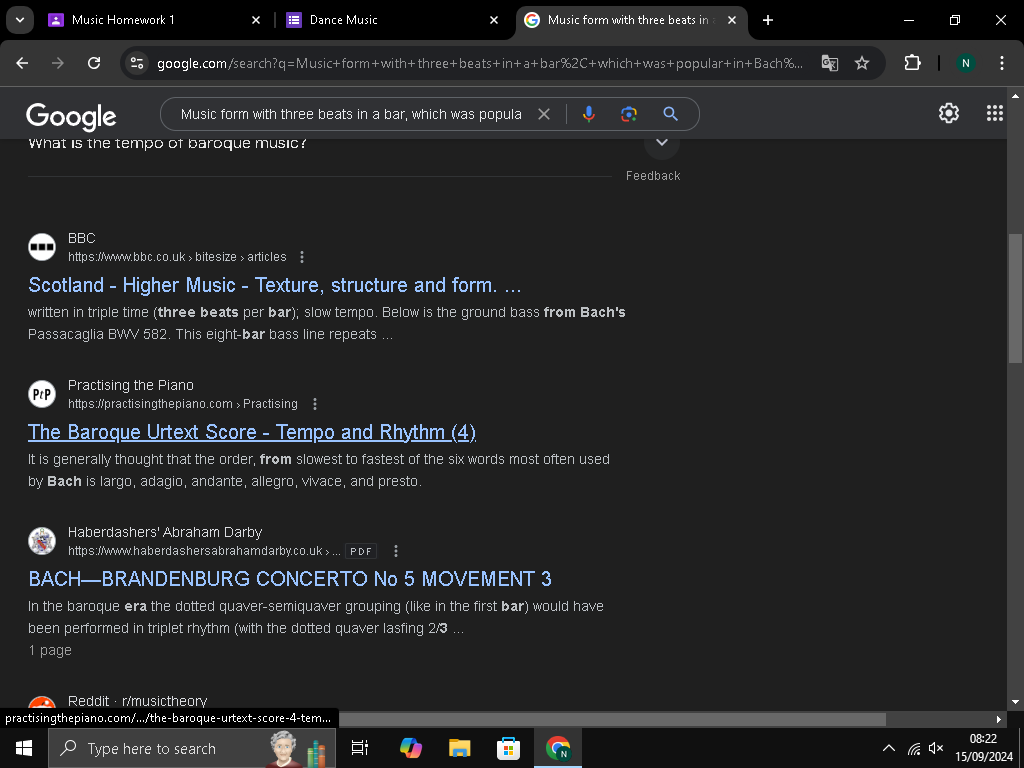Launch Copilot from the taskbar
Screen dimensions: 1024x768
click(x=411, y=748)
